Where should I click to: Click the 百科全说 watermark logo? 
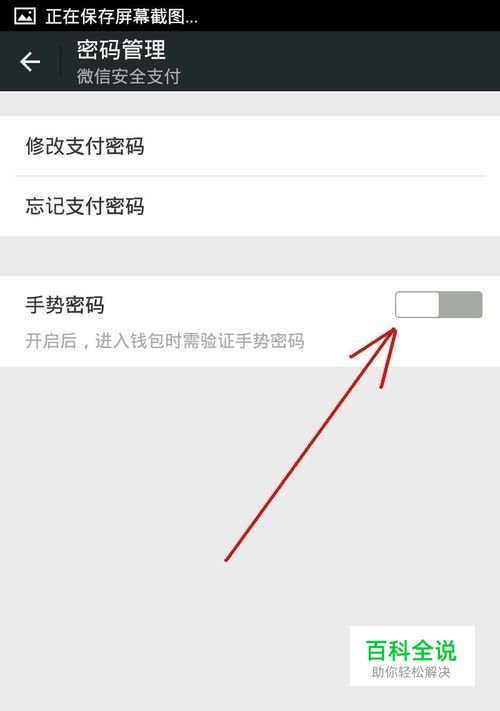tap(412, 656)
